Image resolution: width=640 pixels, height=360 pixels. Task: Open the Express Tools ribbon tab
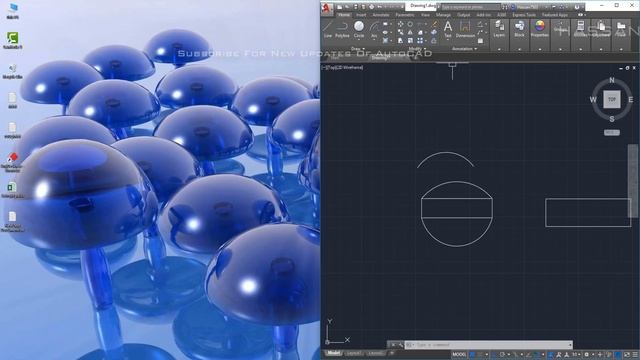(x=524, y=15)
